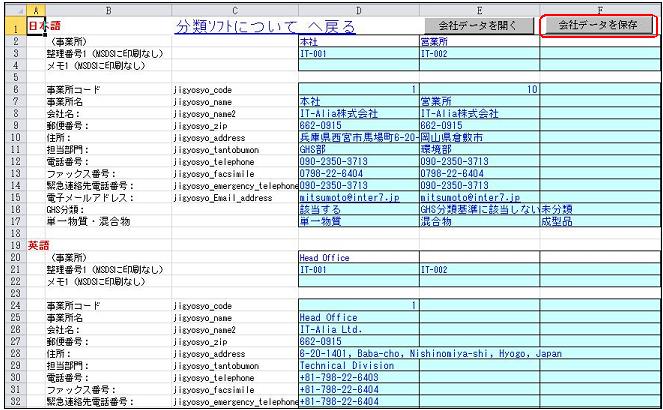This screenshot has width=663, height=410.
Task: Click the cell containing 10 in row 6
Action: coord(479,89)
